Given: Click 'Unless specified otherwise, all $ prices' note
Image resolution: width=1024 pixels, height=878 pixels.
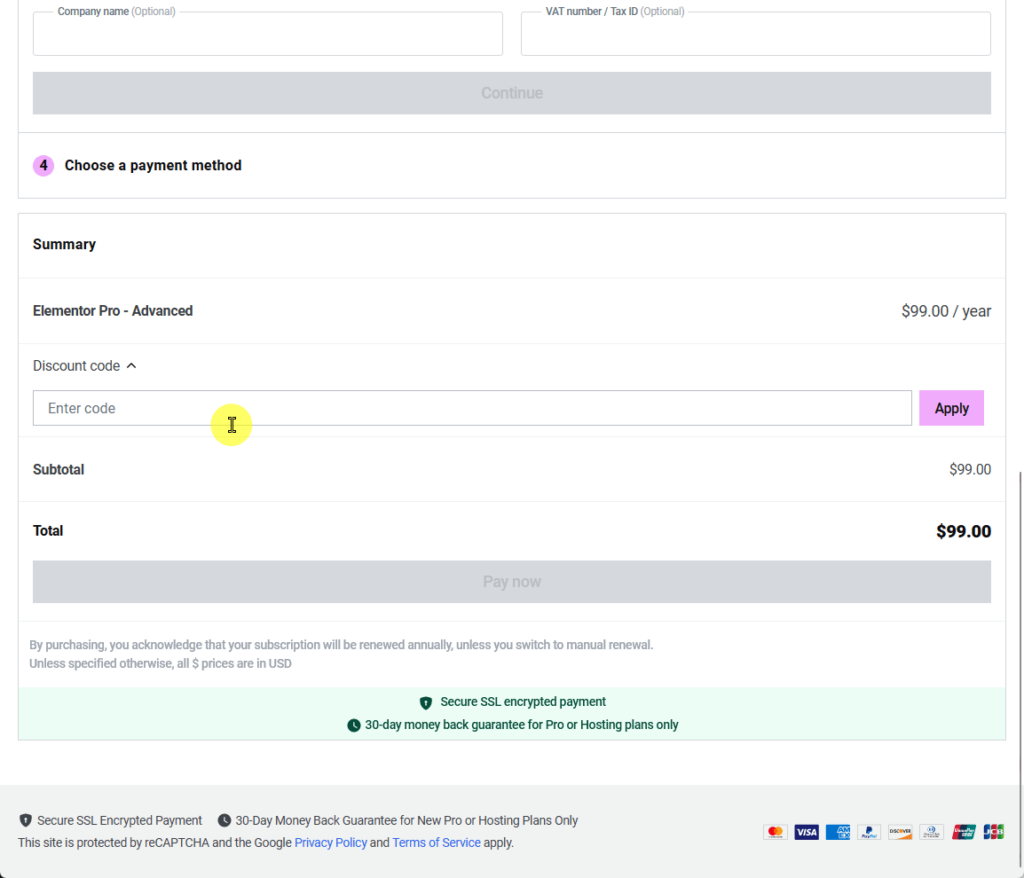Looking at the screenshot, I should [x=161, y=664].
